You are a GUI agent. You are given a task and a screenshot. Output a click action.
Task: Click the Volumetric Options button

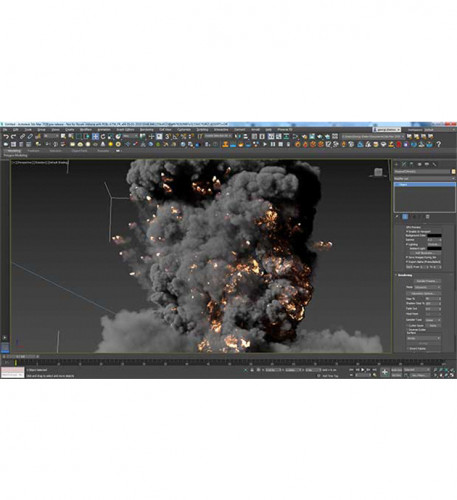[x=424, y=293]
